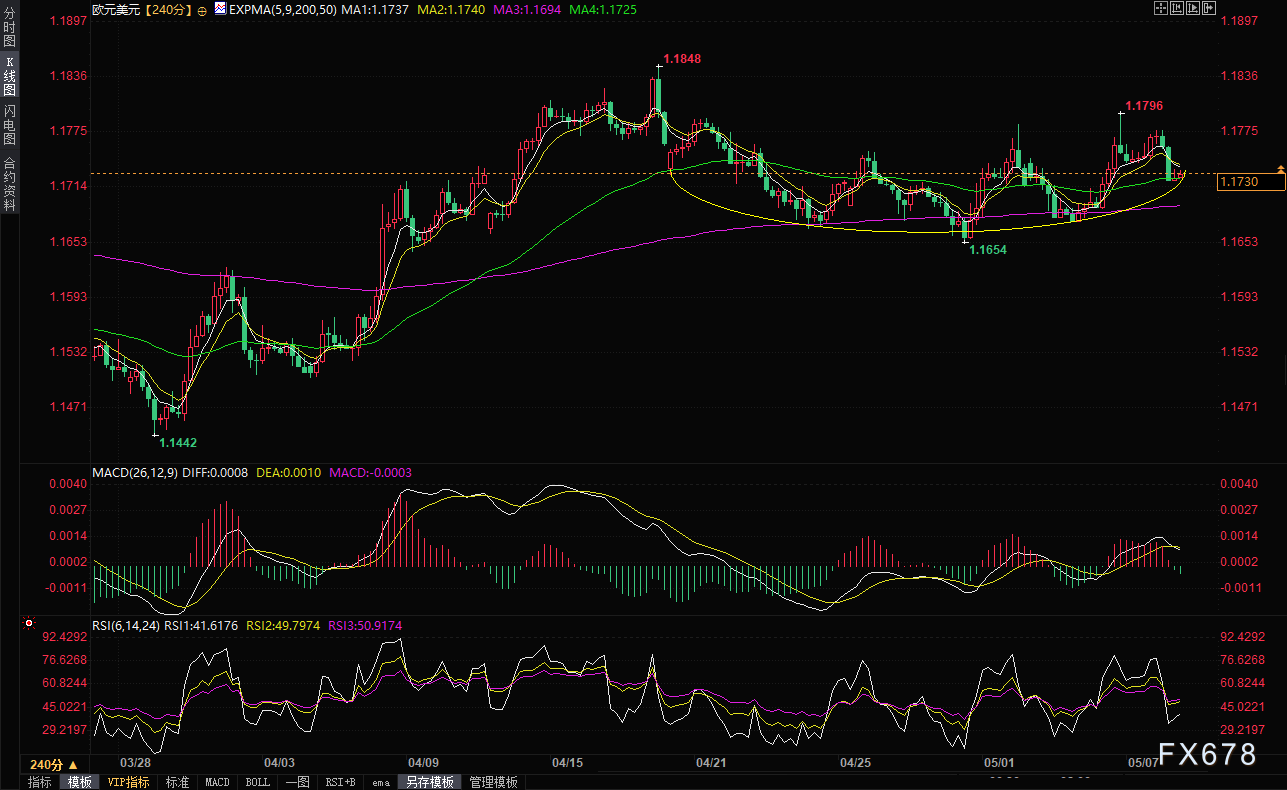1287x790 pixels.
Task: Click the chart replay icon
Action: tap(1192, 8)
